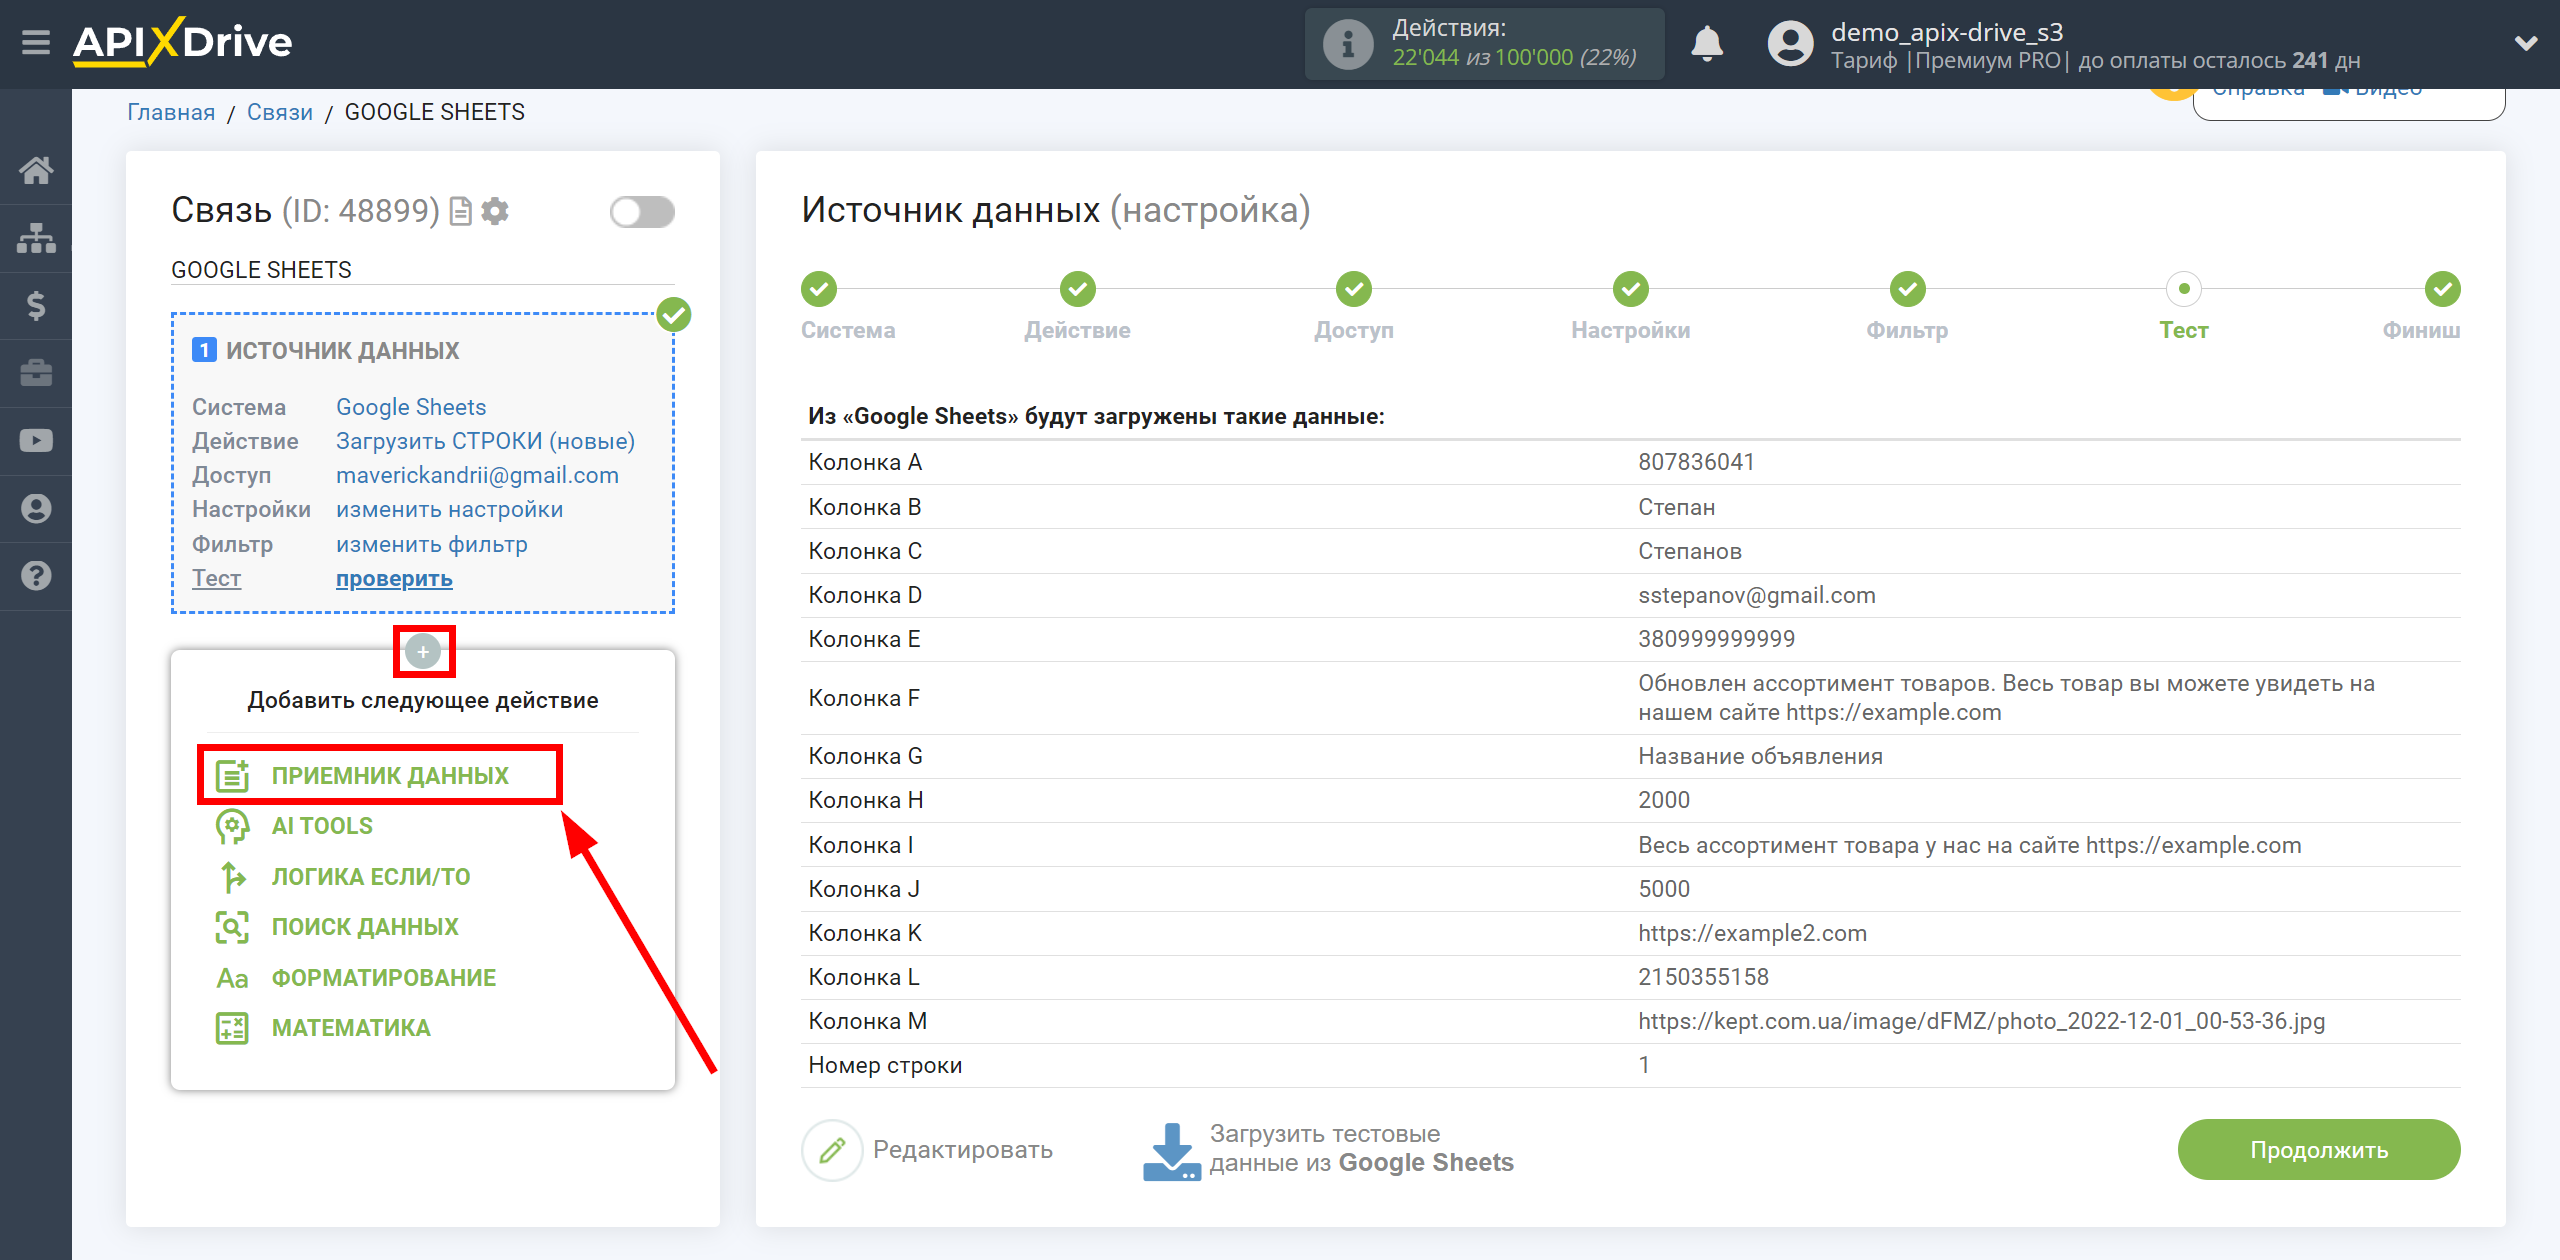
Task: Click the actions usage counter
Action: (1485, 44)
